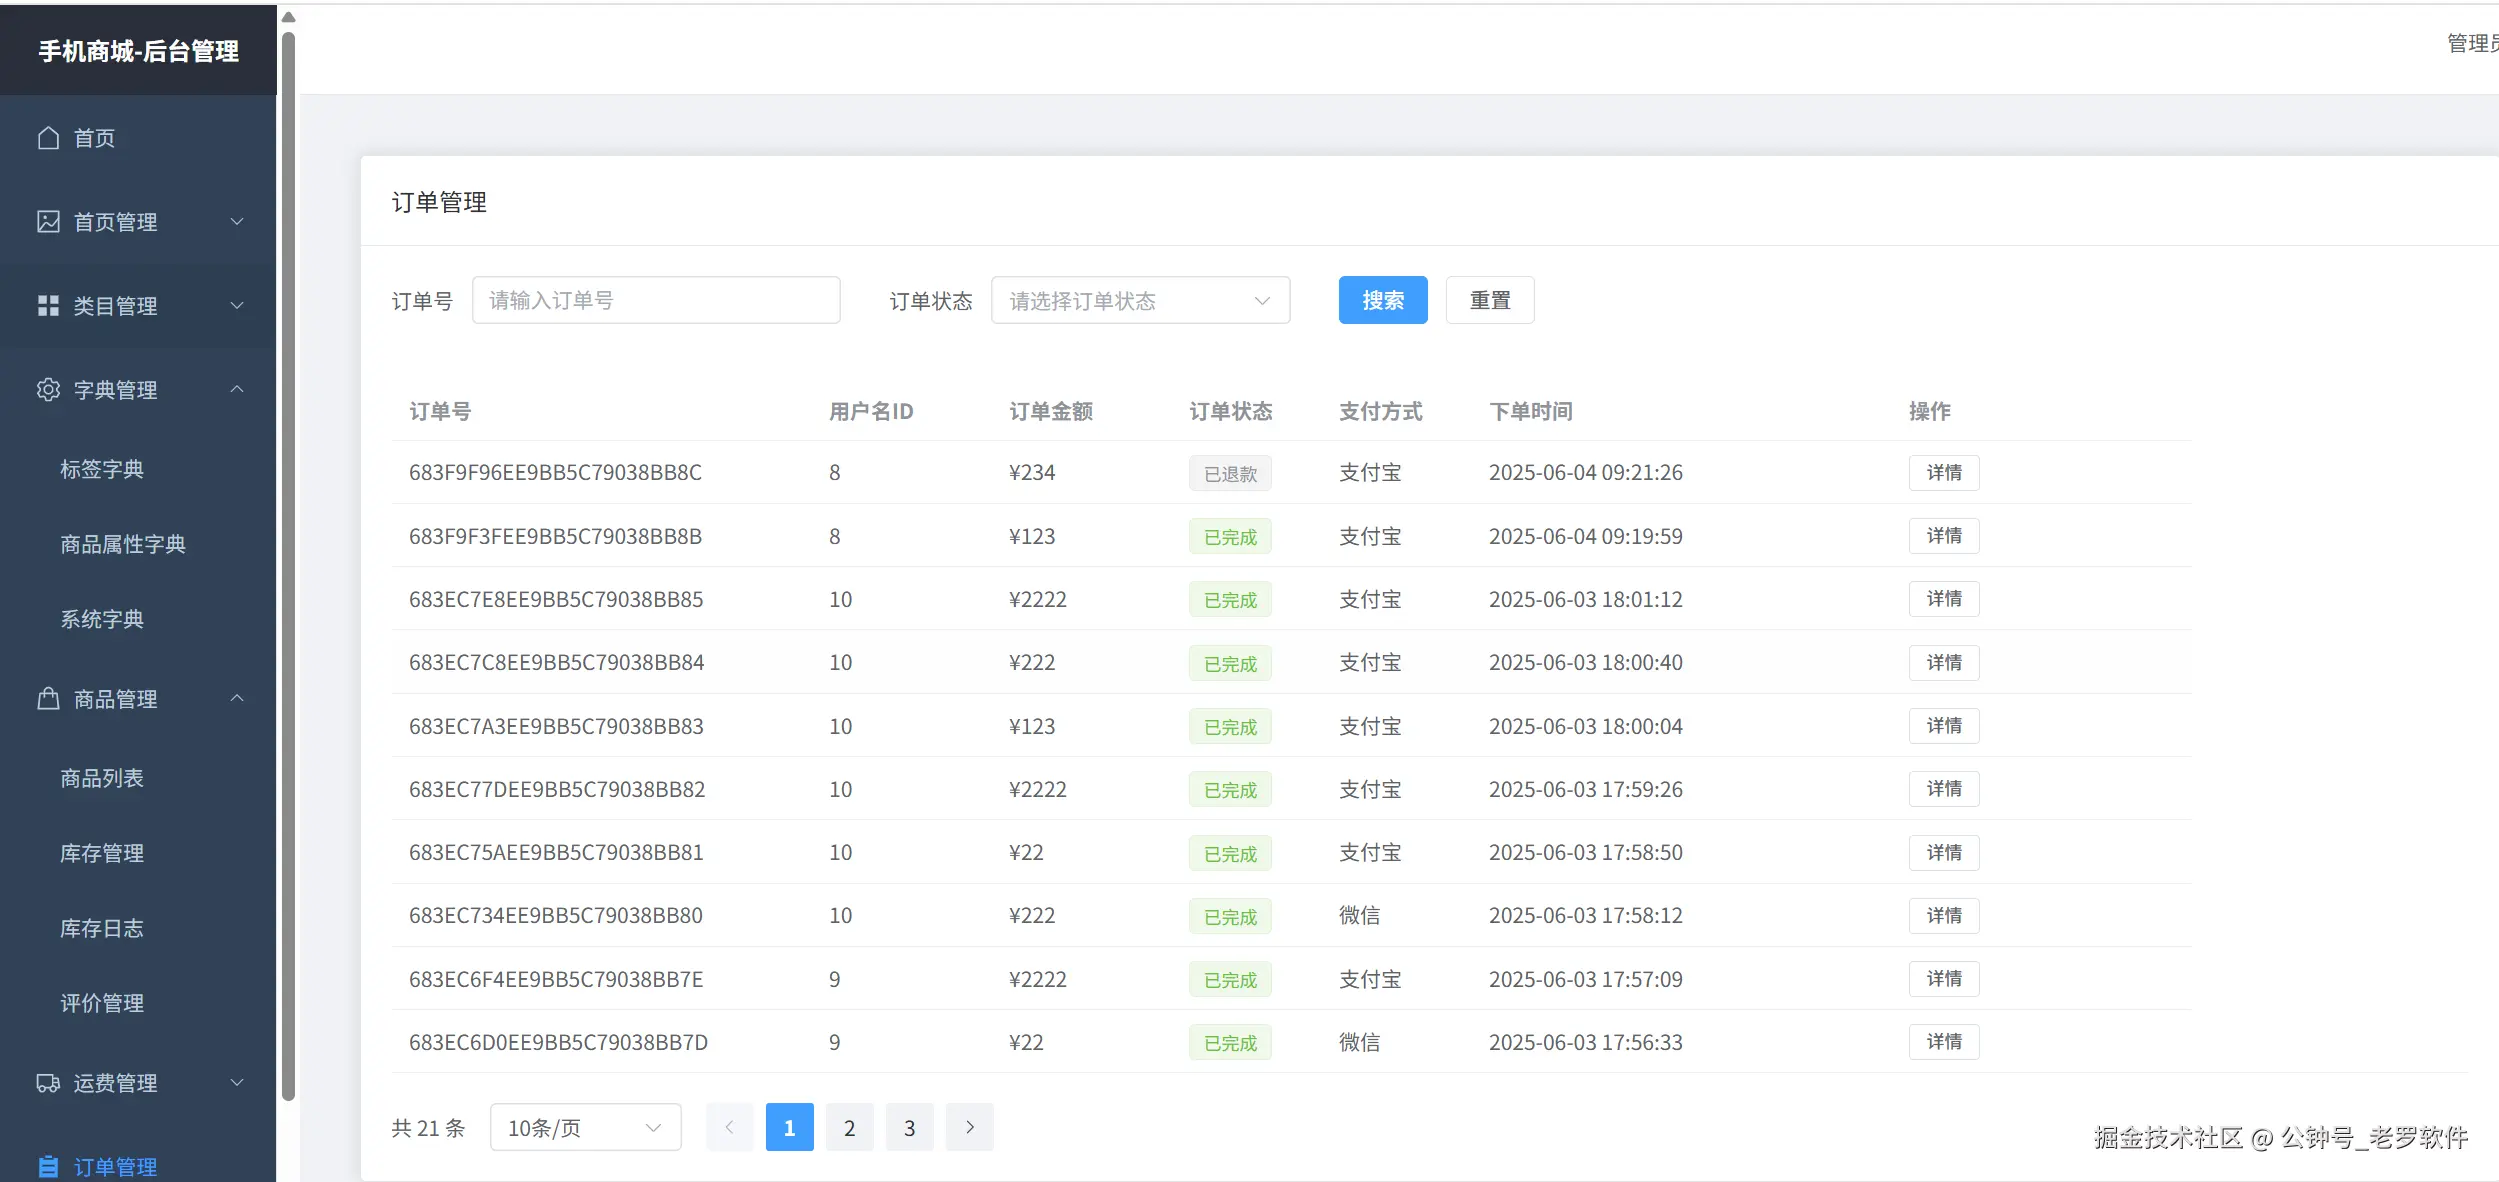Open the 10条/页 page size dropdown
Screen dimensions: 2499x1182
pos(585,1128)
